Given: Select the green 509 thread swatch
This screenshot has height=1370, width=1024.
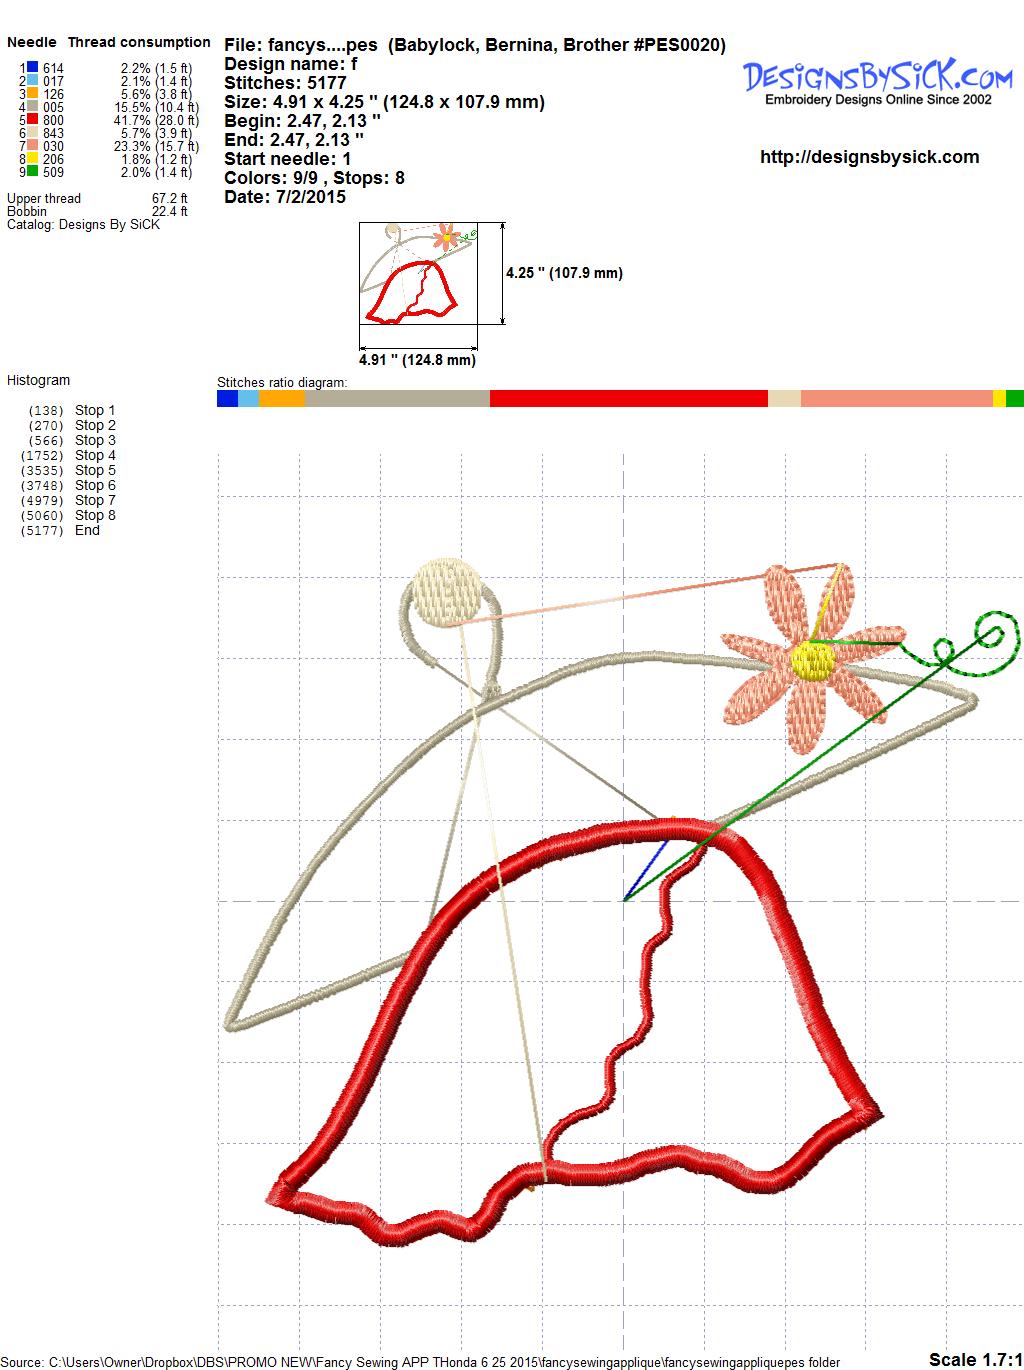Looking at the screenshot, I should tap(33, 172).
